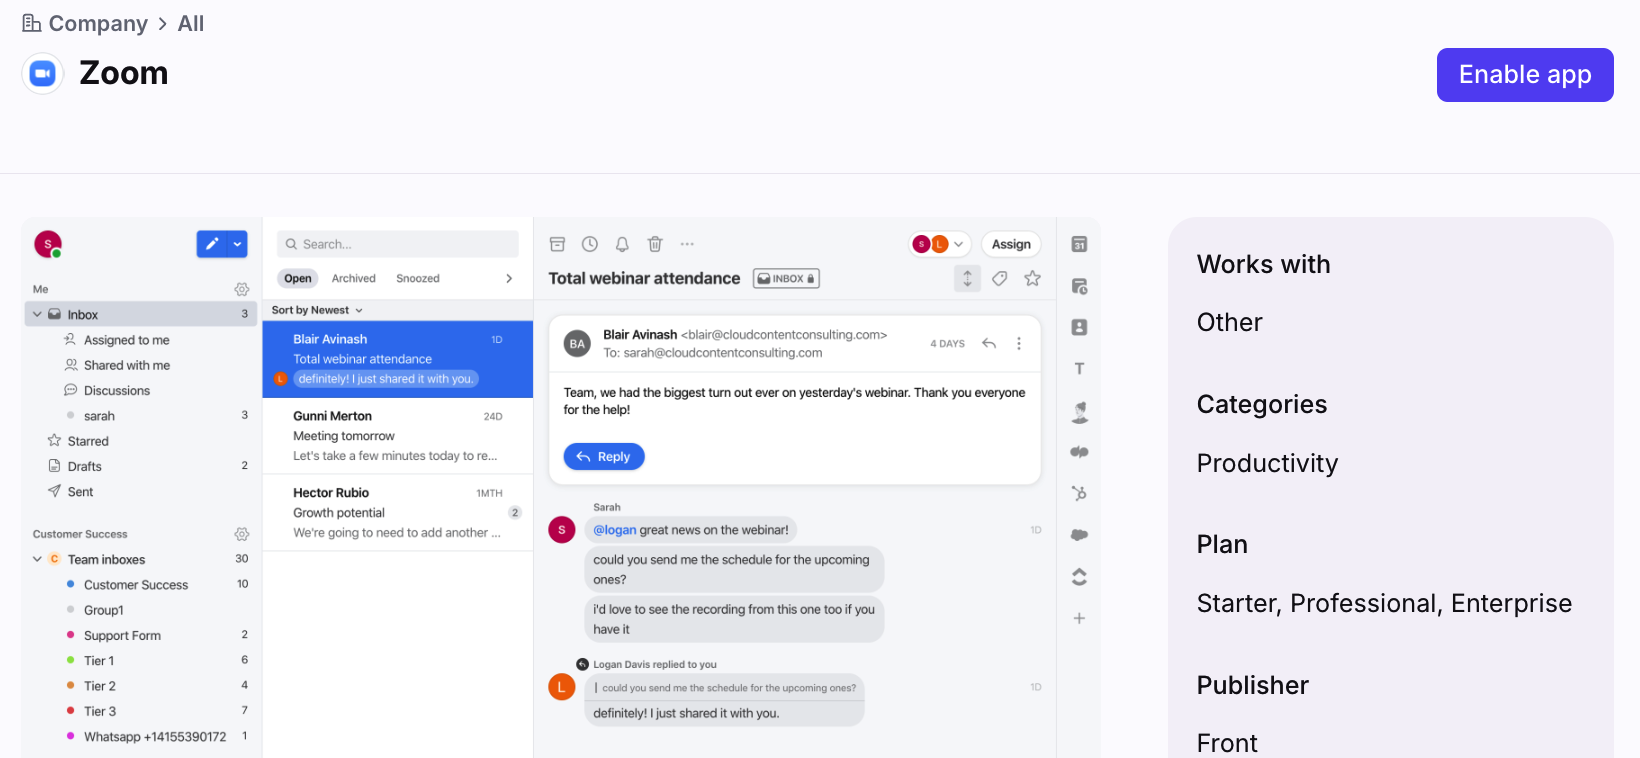Switch to the Archived tab

[x=353, y=278]
